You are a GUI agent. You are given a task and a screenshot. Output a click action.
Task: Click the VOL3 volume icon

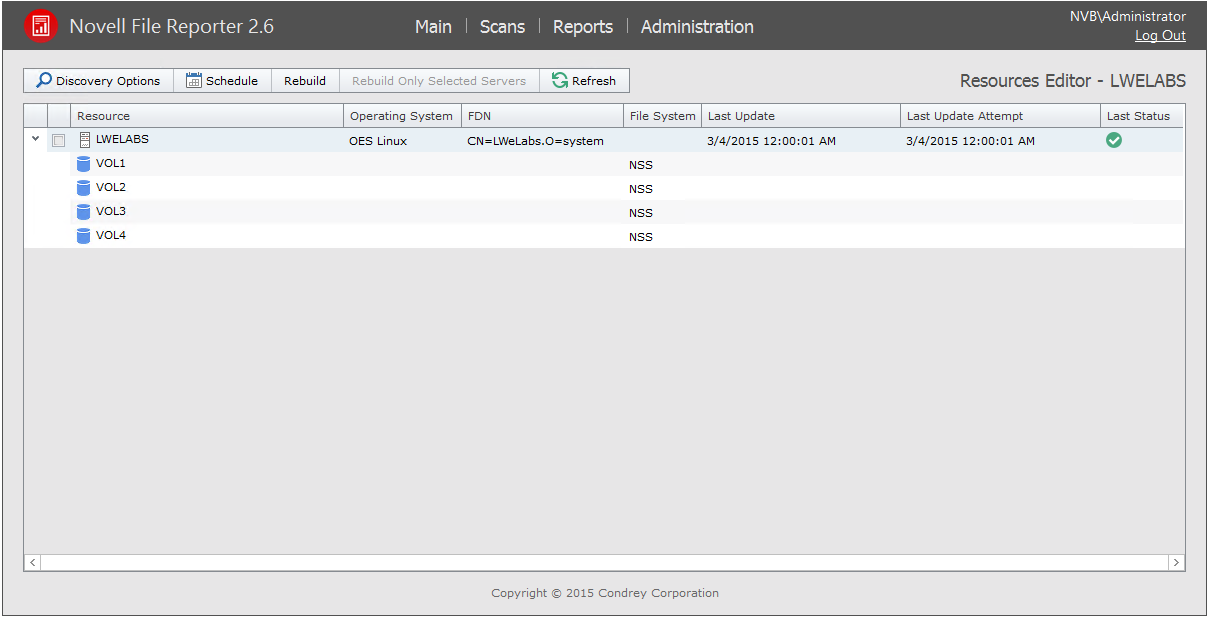tap(84, 212)
